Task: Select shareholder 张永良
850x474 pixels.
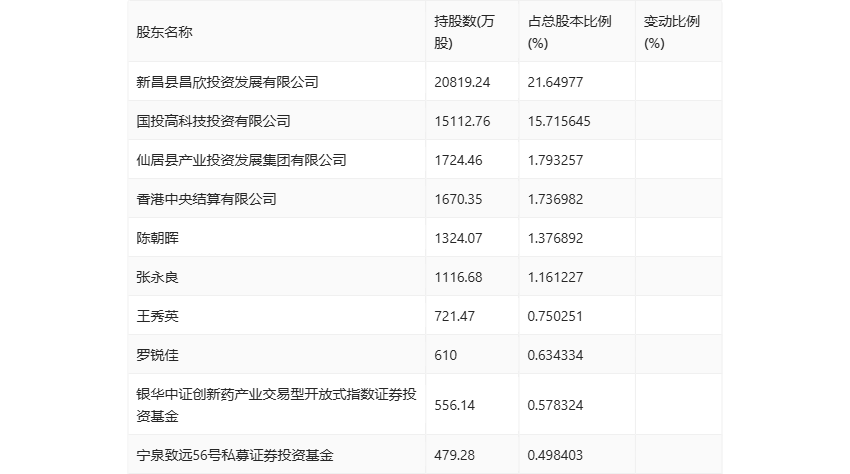Action: point(157,277)
